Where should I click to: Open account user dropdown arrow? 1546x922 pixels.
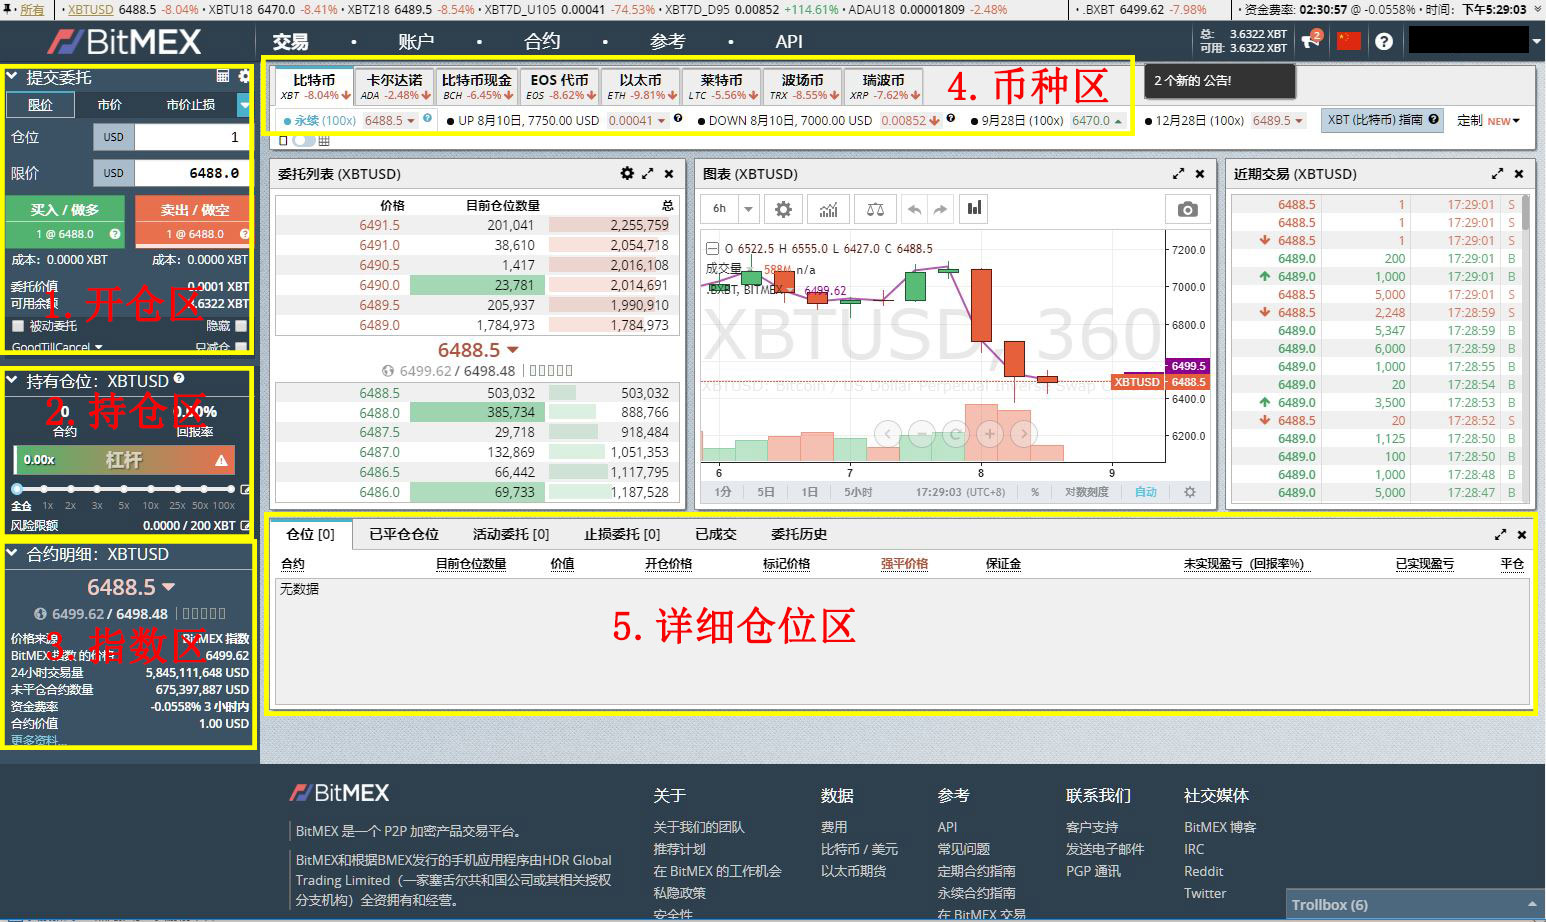coord(1537,41)
